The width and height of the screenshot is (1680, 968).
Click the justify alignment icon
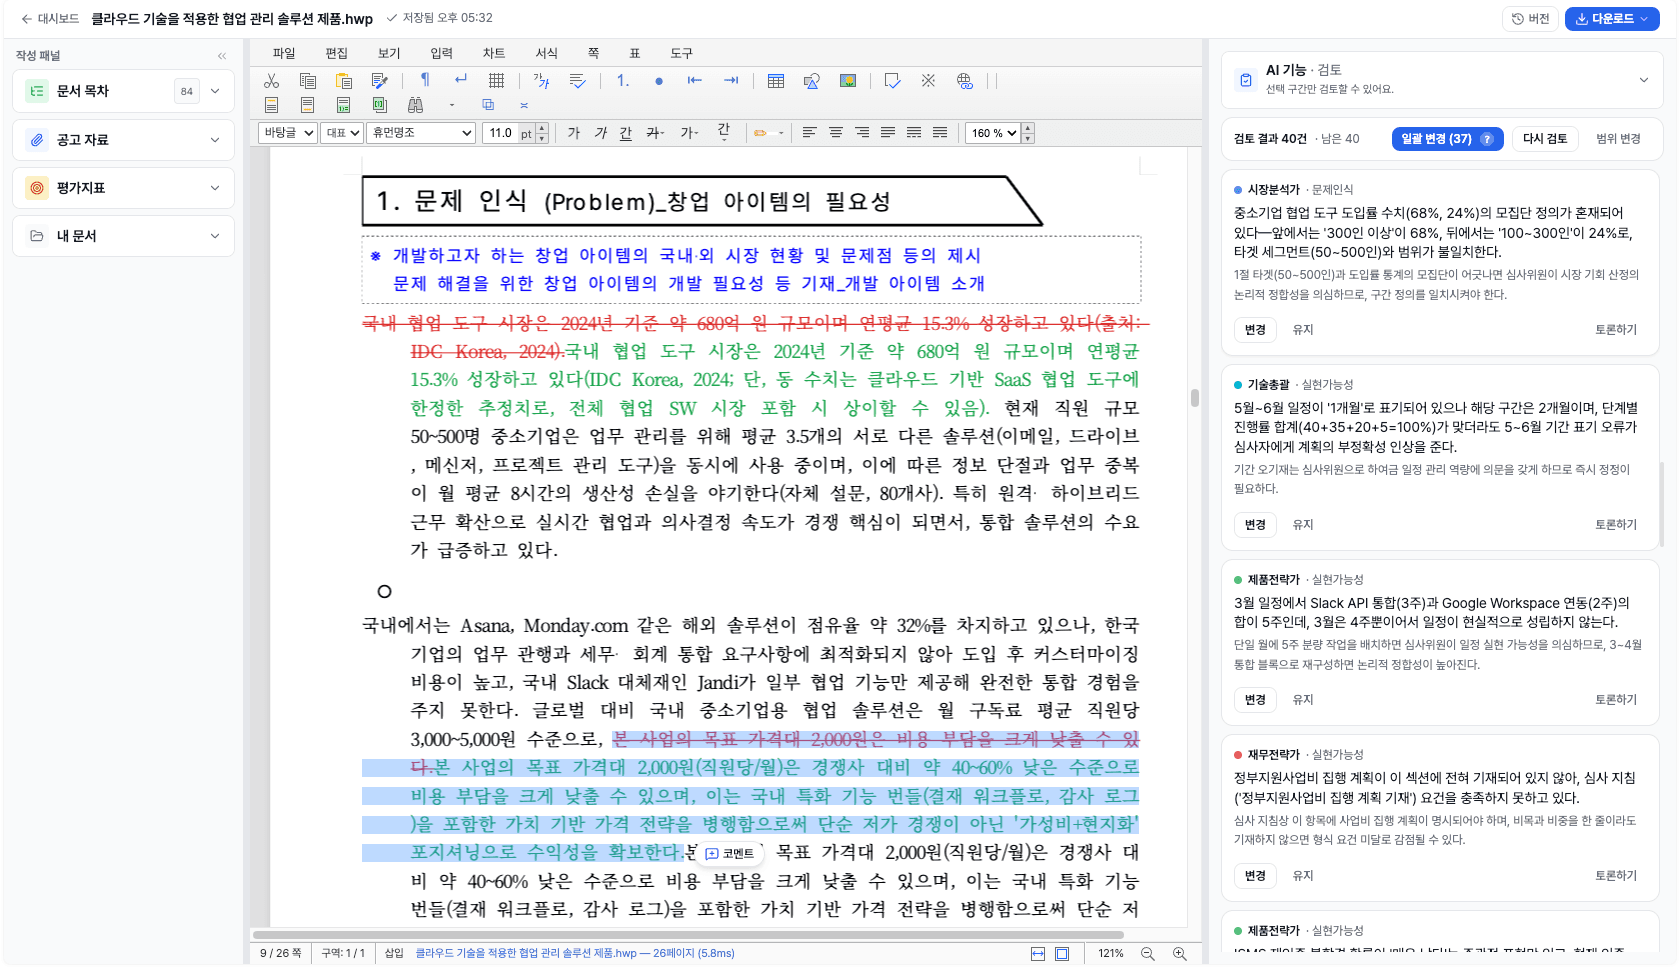tap(888, 133)
